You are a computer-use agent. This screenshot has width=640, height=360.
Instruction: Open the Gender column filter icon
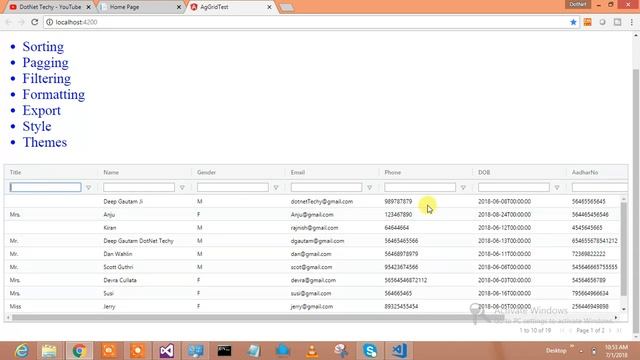point(276,187)
